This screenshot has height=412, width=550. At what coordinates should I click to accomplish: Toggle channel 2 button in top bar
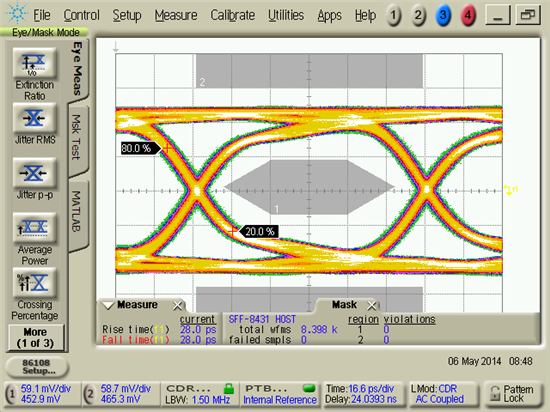418,16
